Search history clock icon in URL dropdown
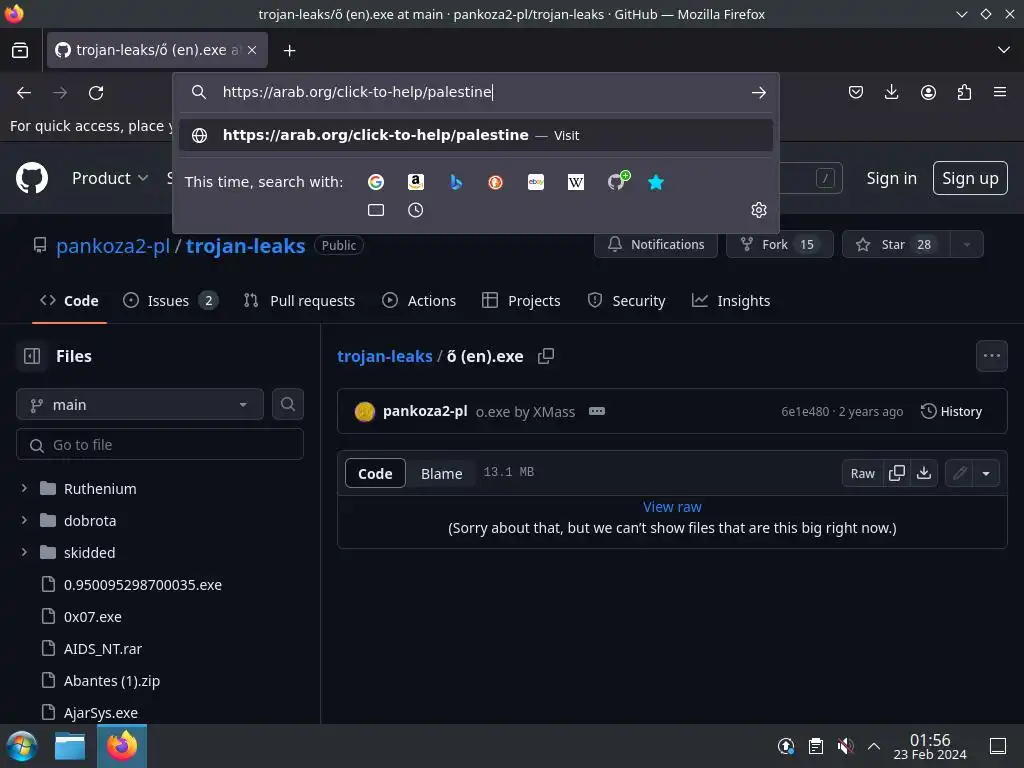The image size is (1024, 768). click(x=415, y=210)
